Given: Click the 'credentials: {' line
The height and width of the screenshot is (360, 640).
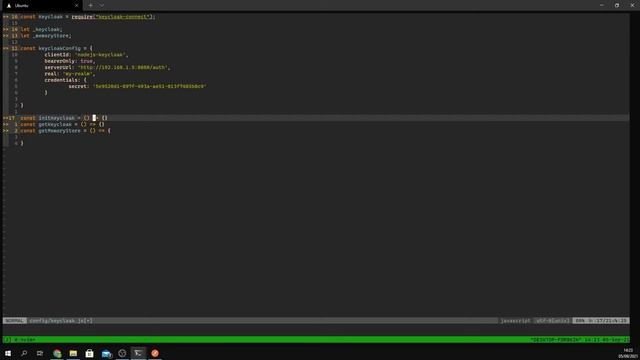Looking at the screenshot, I should click(x=65, y=80).
